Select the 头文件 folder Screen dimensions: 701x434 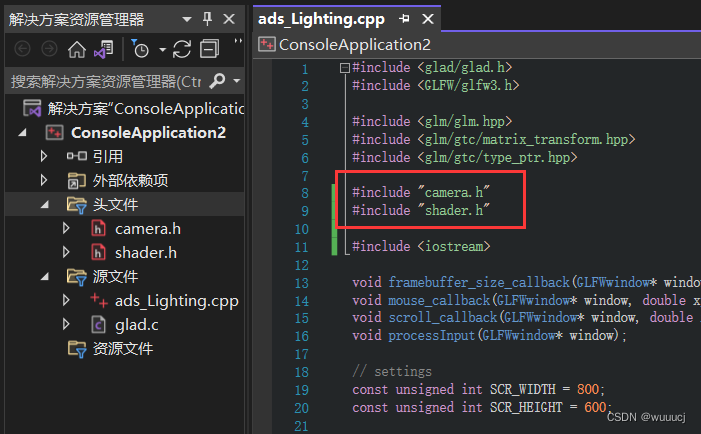tap(115, 205)
